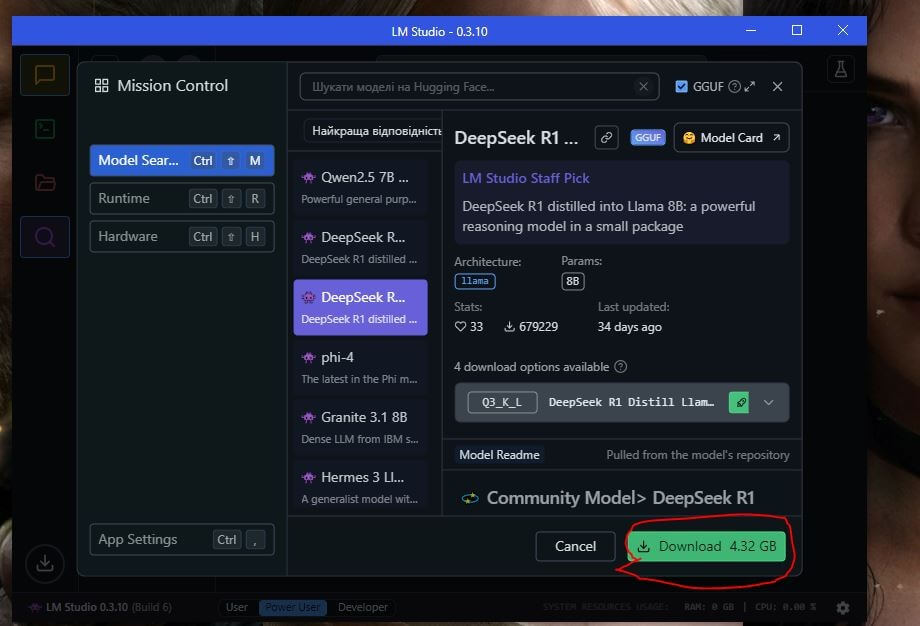Clear the Hugging Face search field
920x626 pixels.
(644, 87)
